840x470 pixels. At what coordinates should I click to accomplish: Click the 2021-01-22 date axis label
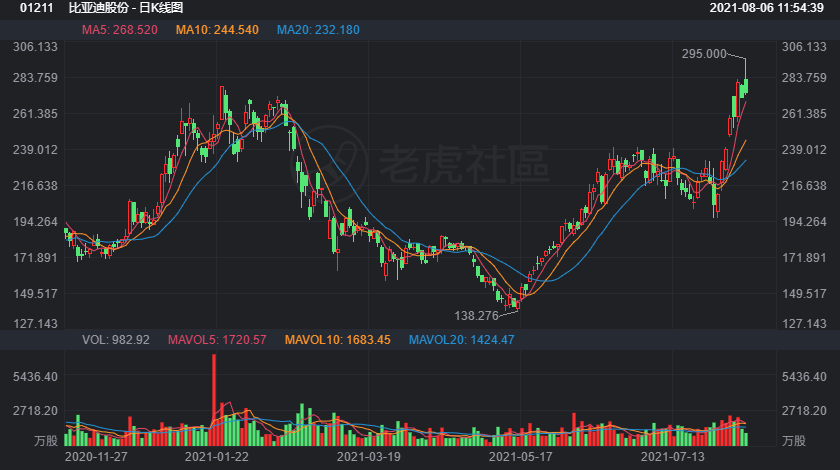tap(216, 457)
